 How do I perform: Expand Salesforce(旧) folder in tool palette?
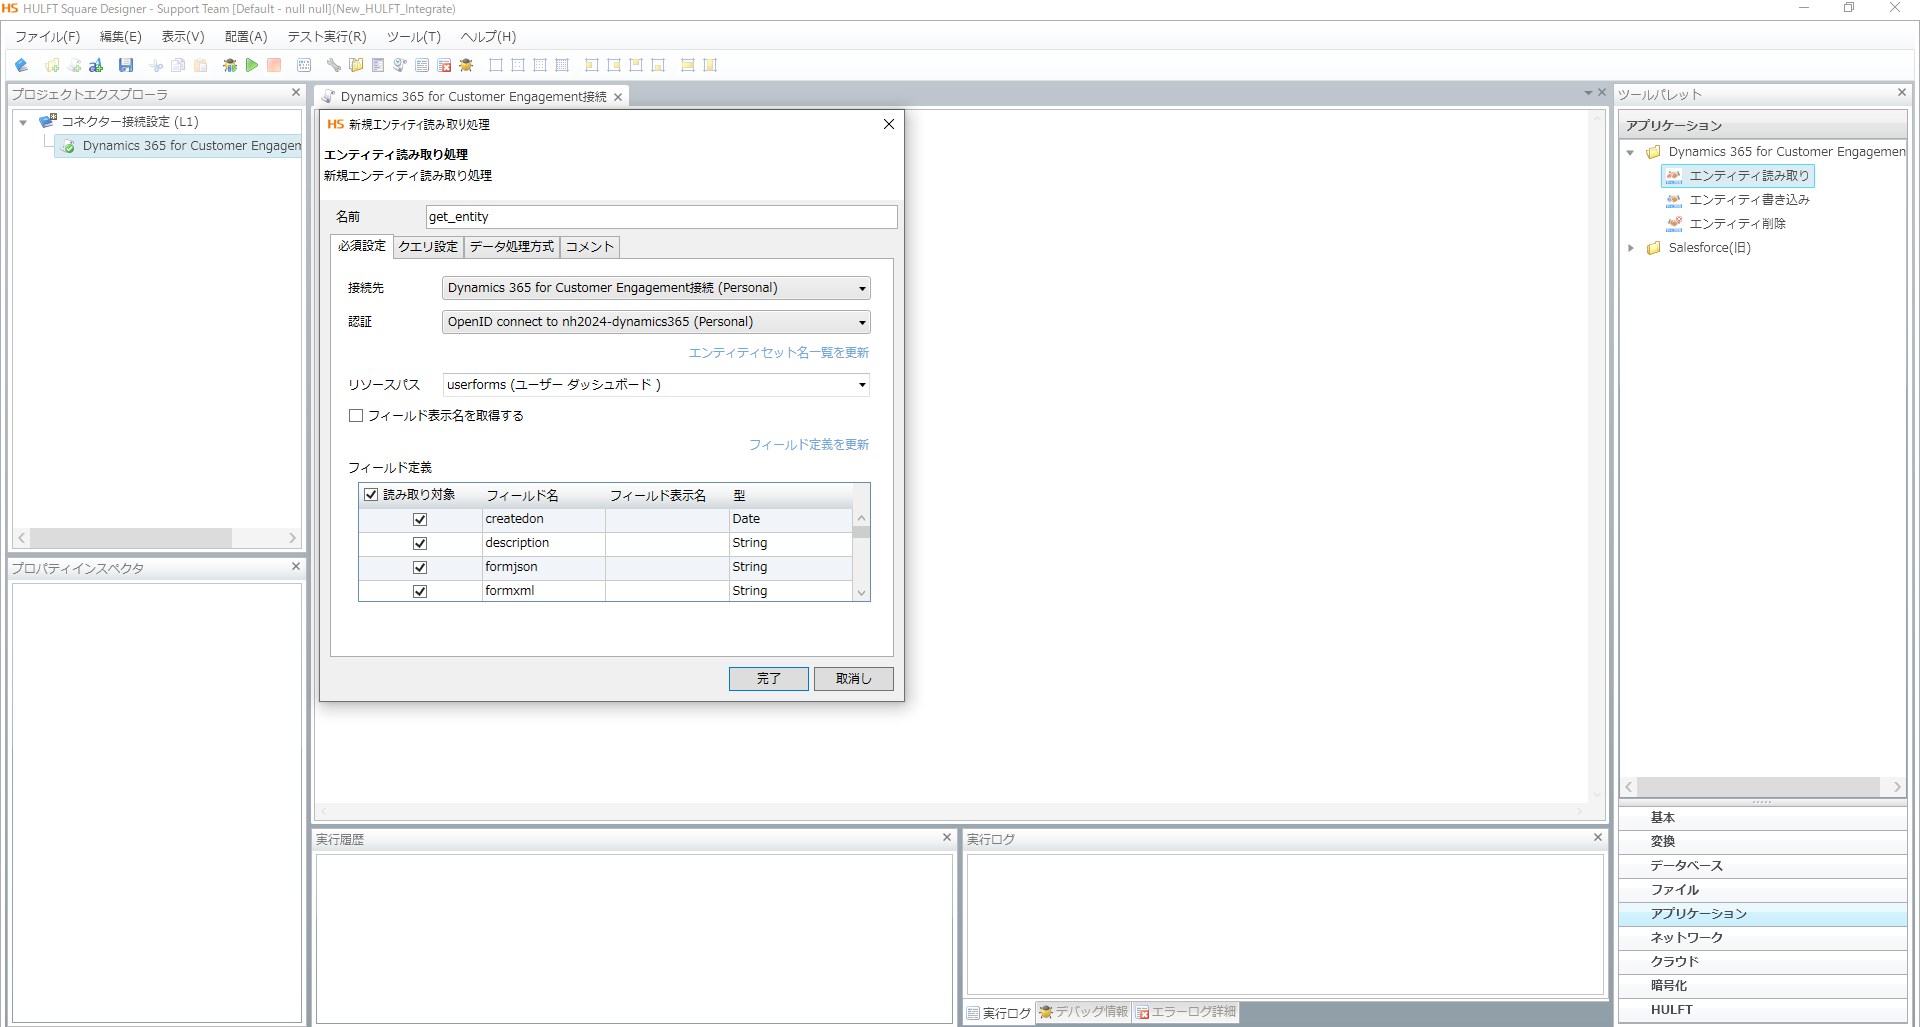point(1631,248)
